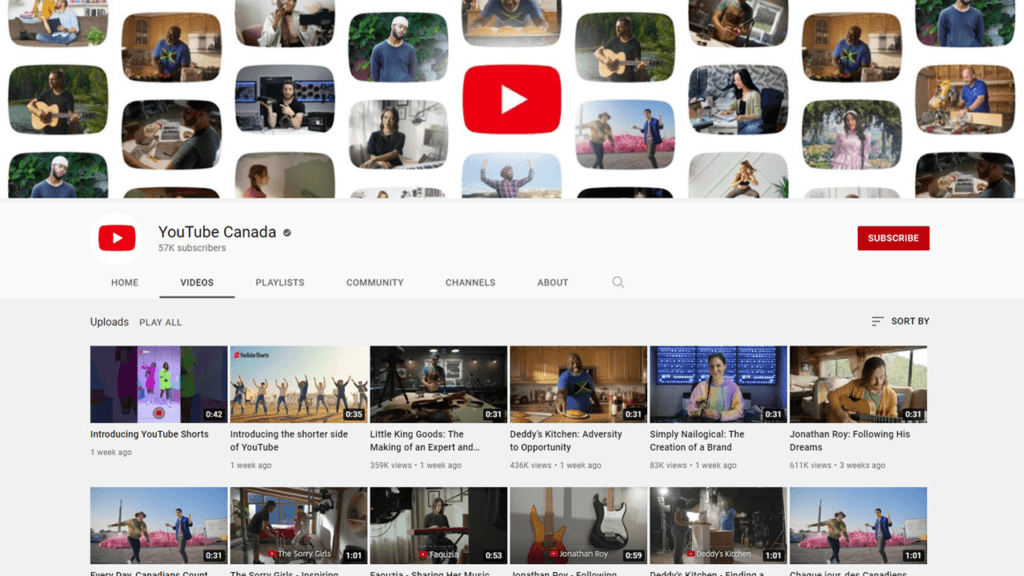This screenshot has width=1024, height=576.
Task: Open the COMMUNITY tab
Action: pos(375,282)
